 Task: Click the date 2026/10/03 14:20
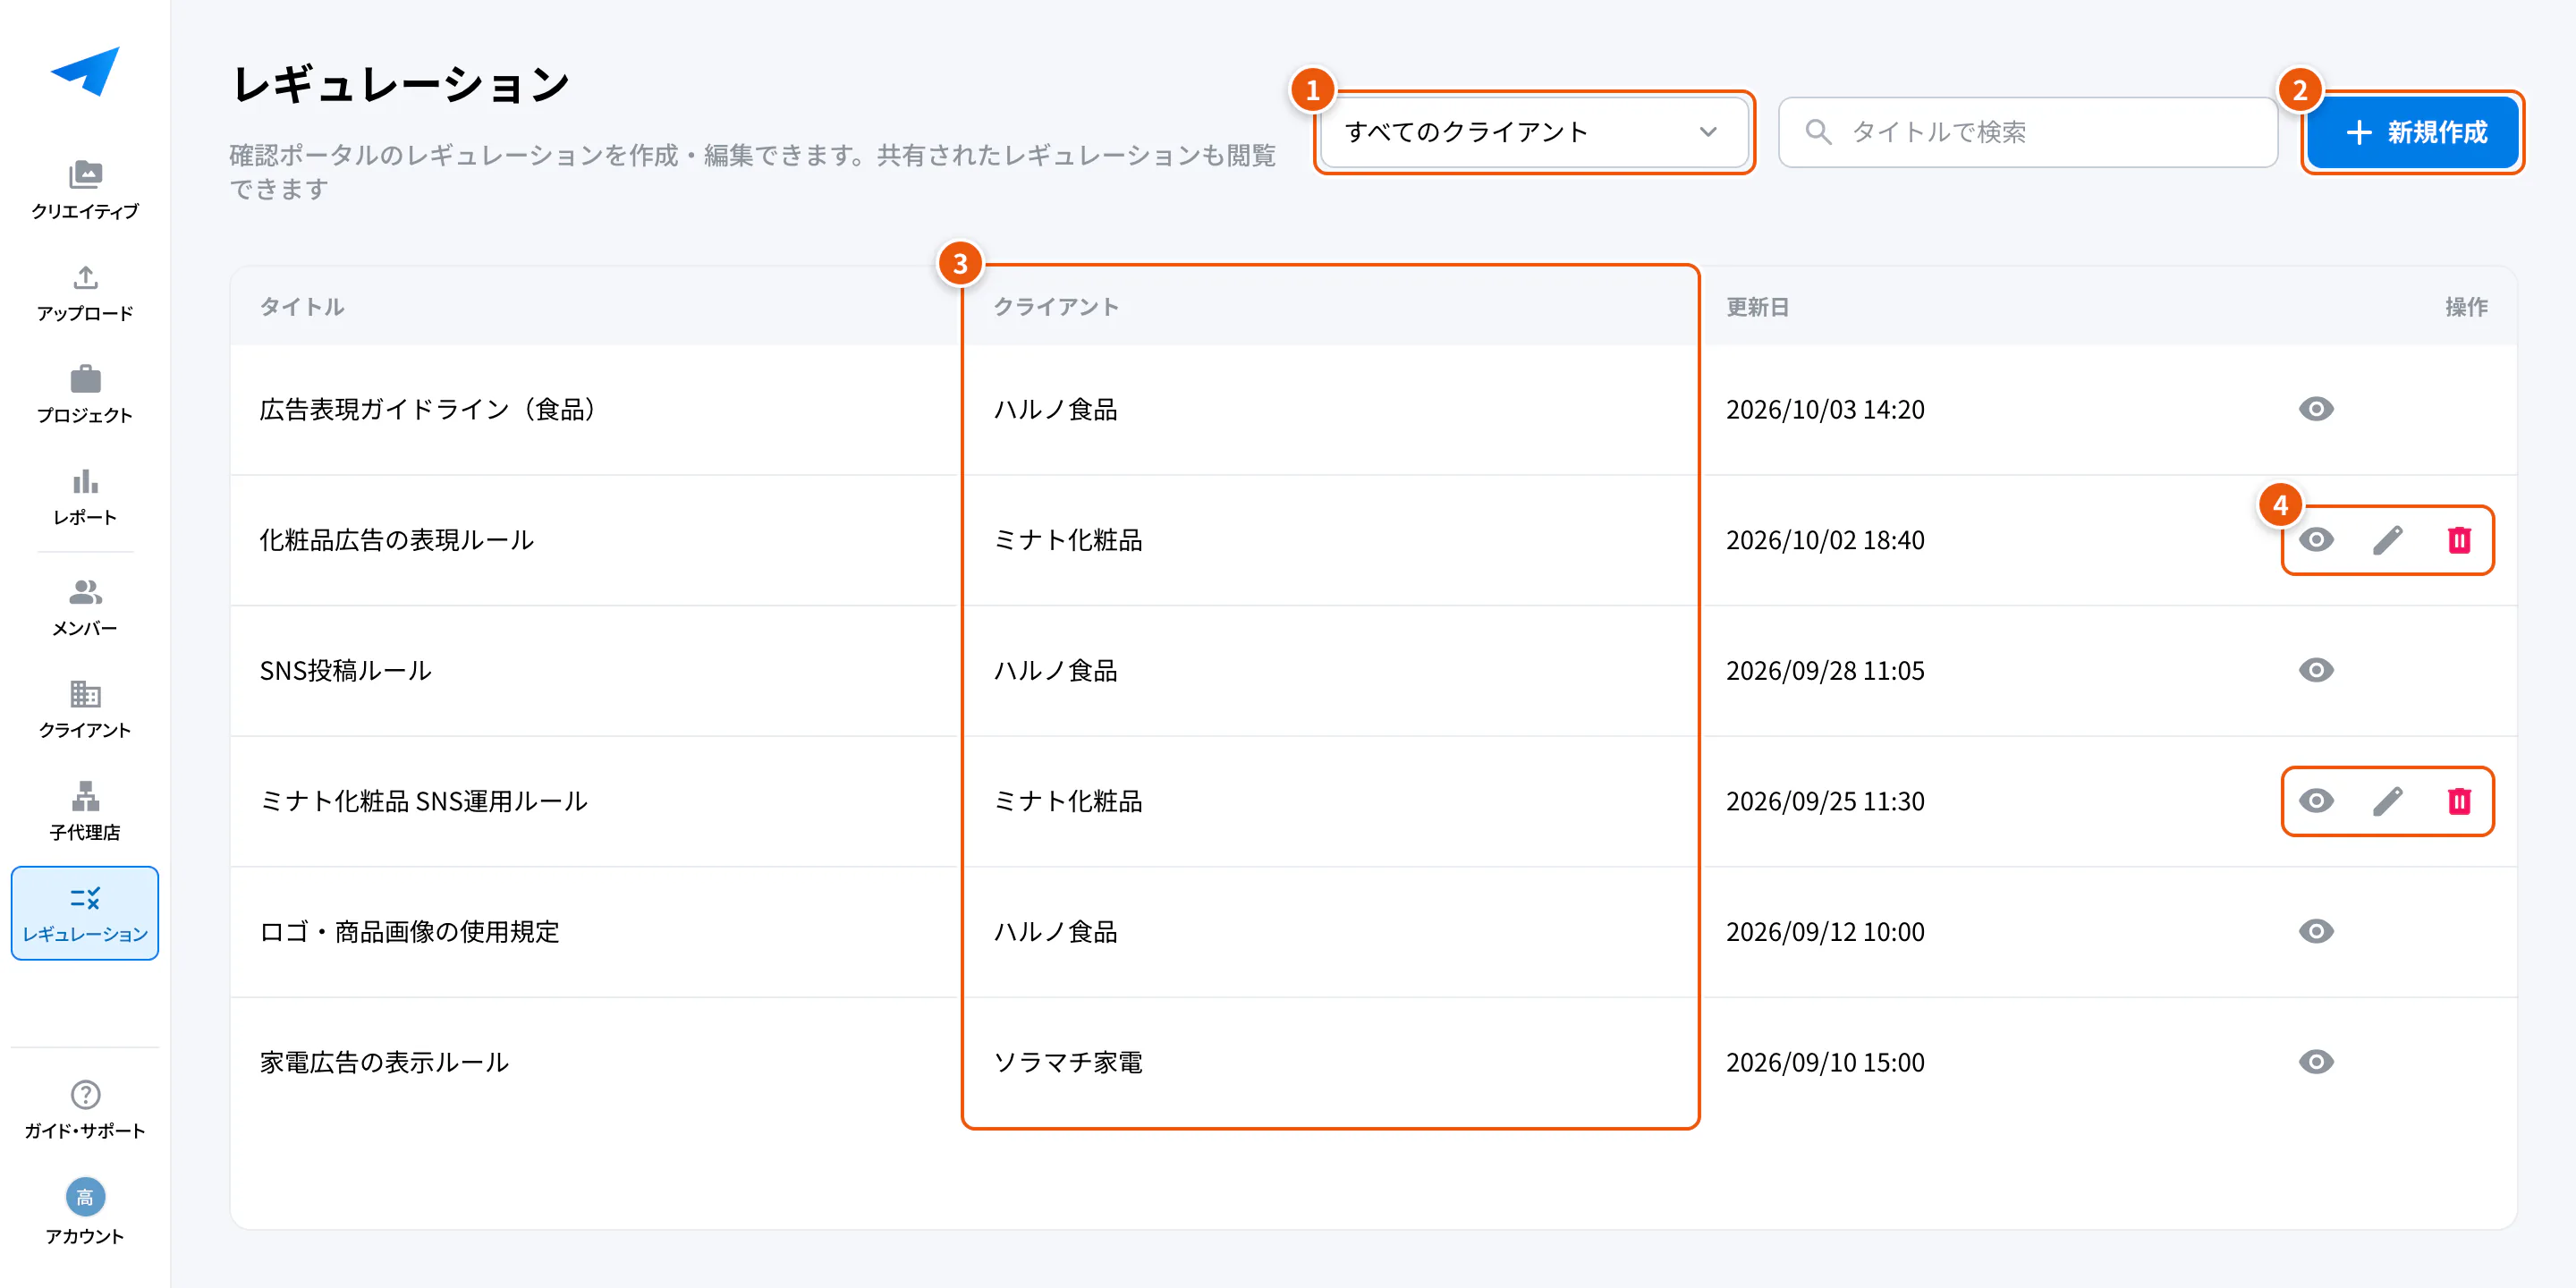pos(1825,409)
